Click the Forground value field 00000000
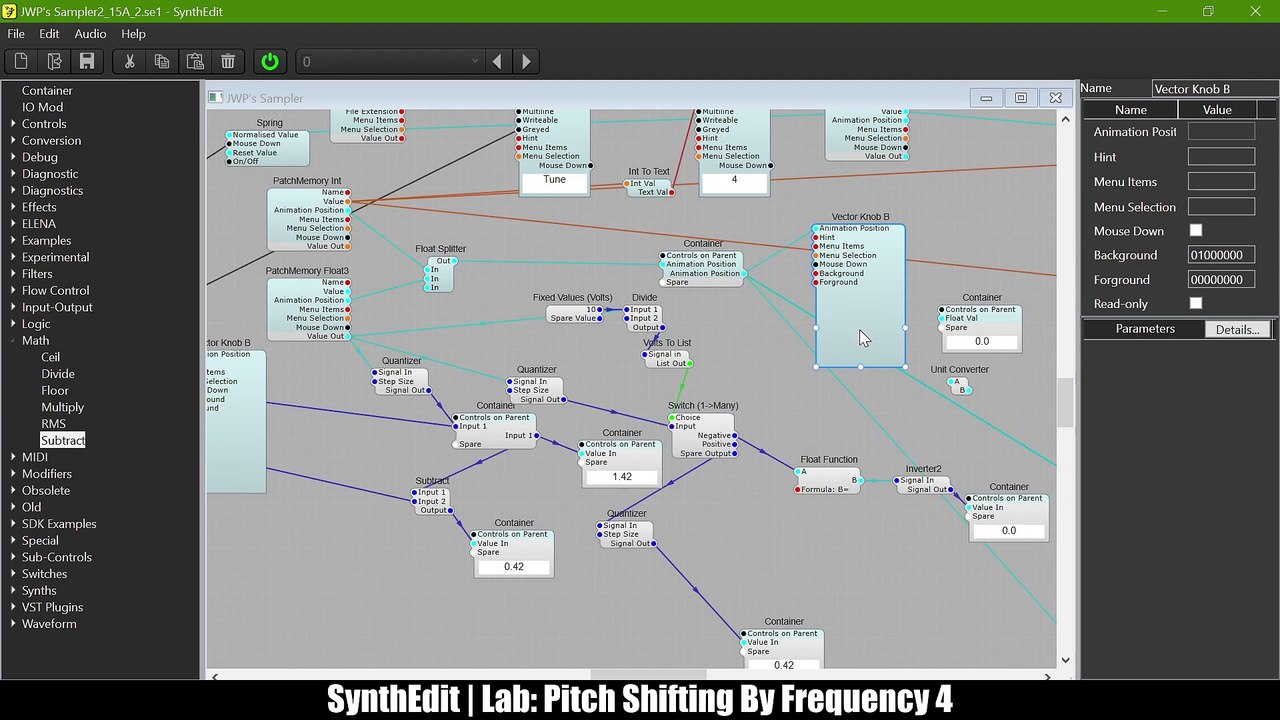 click(x=1221, y=280)
